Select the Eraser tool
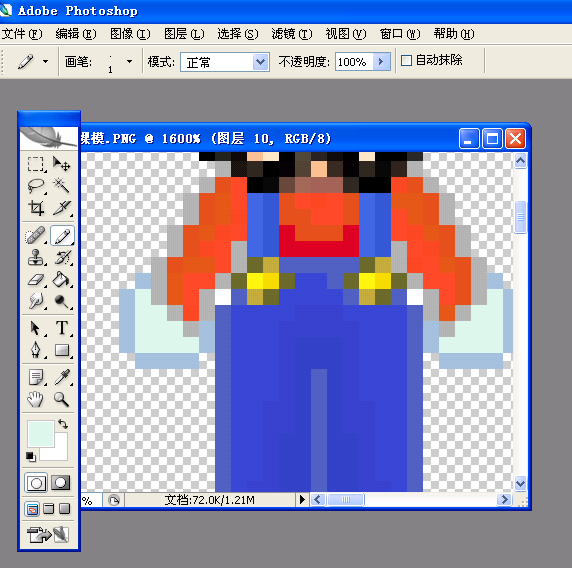The height and width of the screenshot is (568, 572). point(36,280)
